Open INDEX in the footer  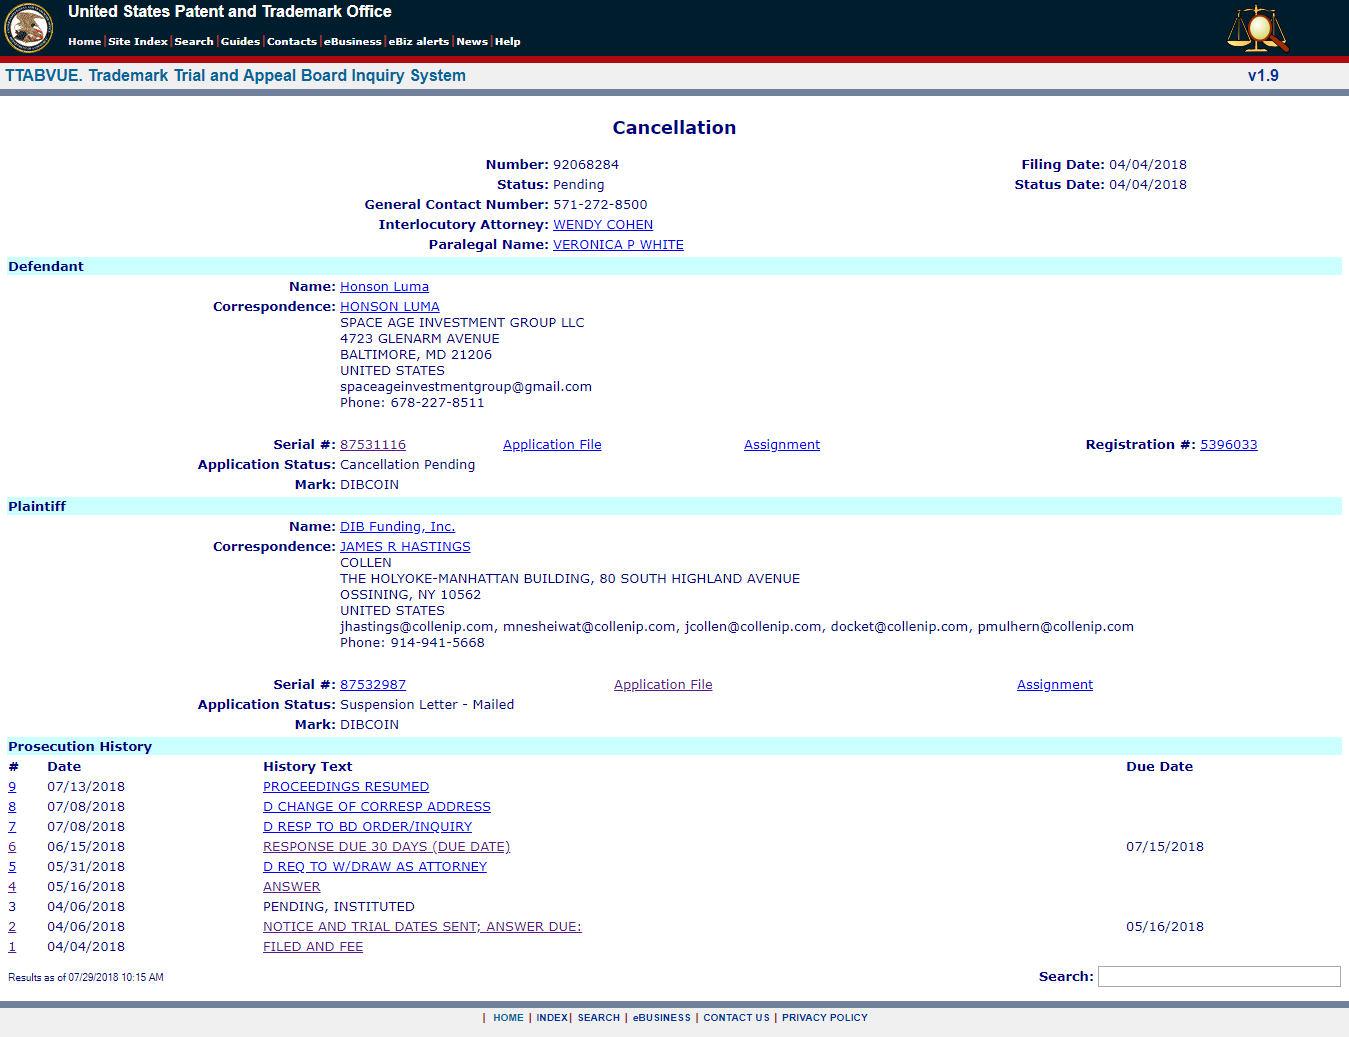(552, 1018)
